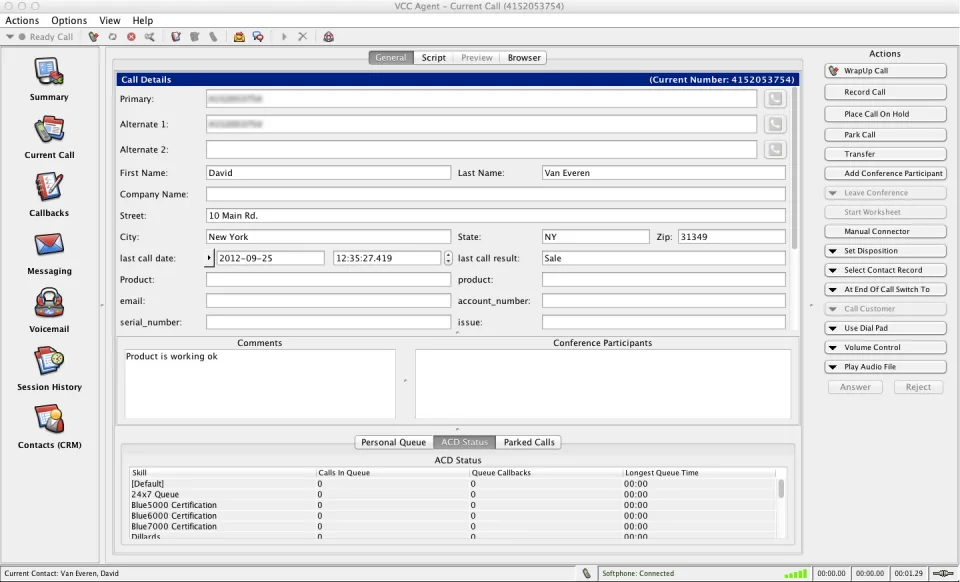Switch to the Parked Calls tab
Image resolution: width=960 pixels, height=582 pixels.
pos(529,442)
